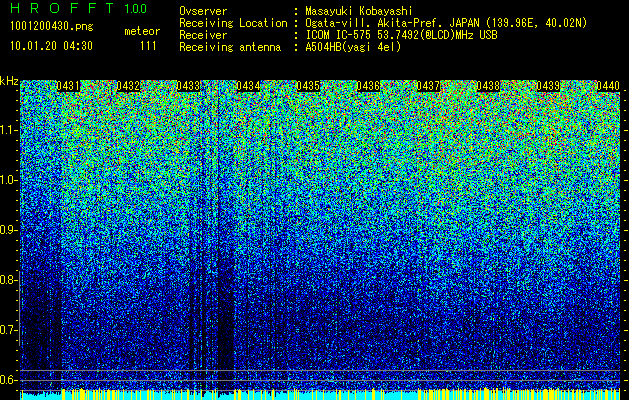
Task: Click the file name 1001200430.png
Action: pyautogui.click(x=52, y=27)
